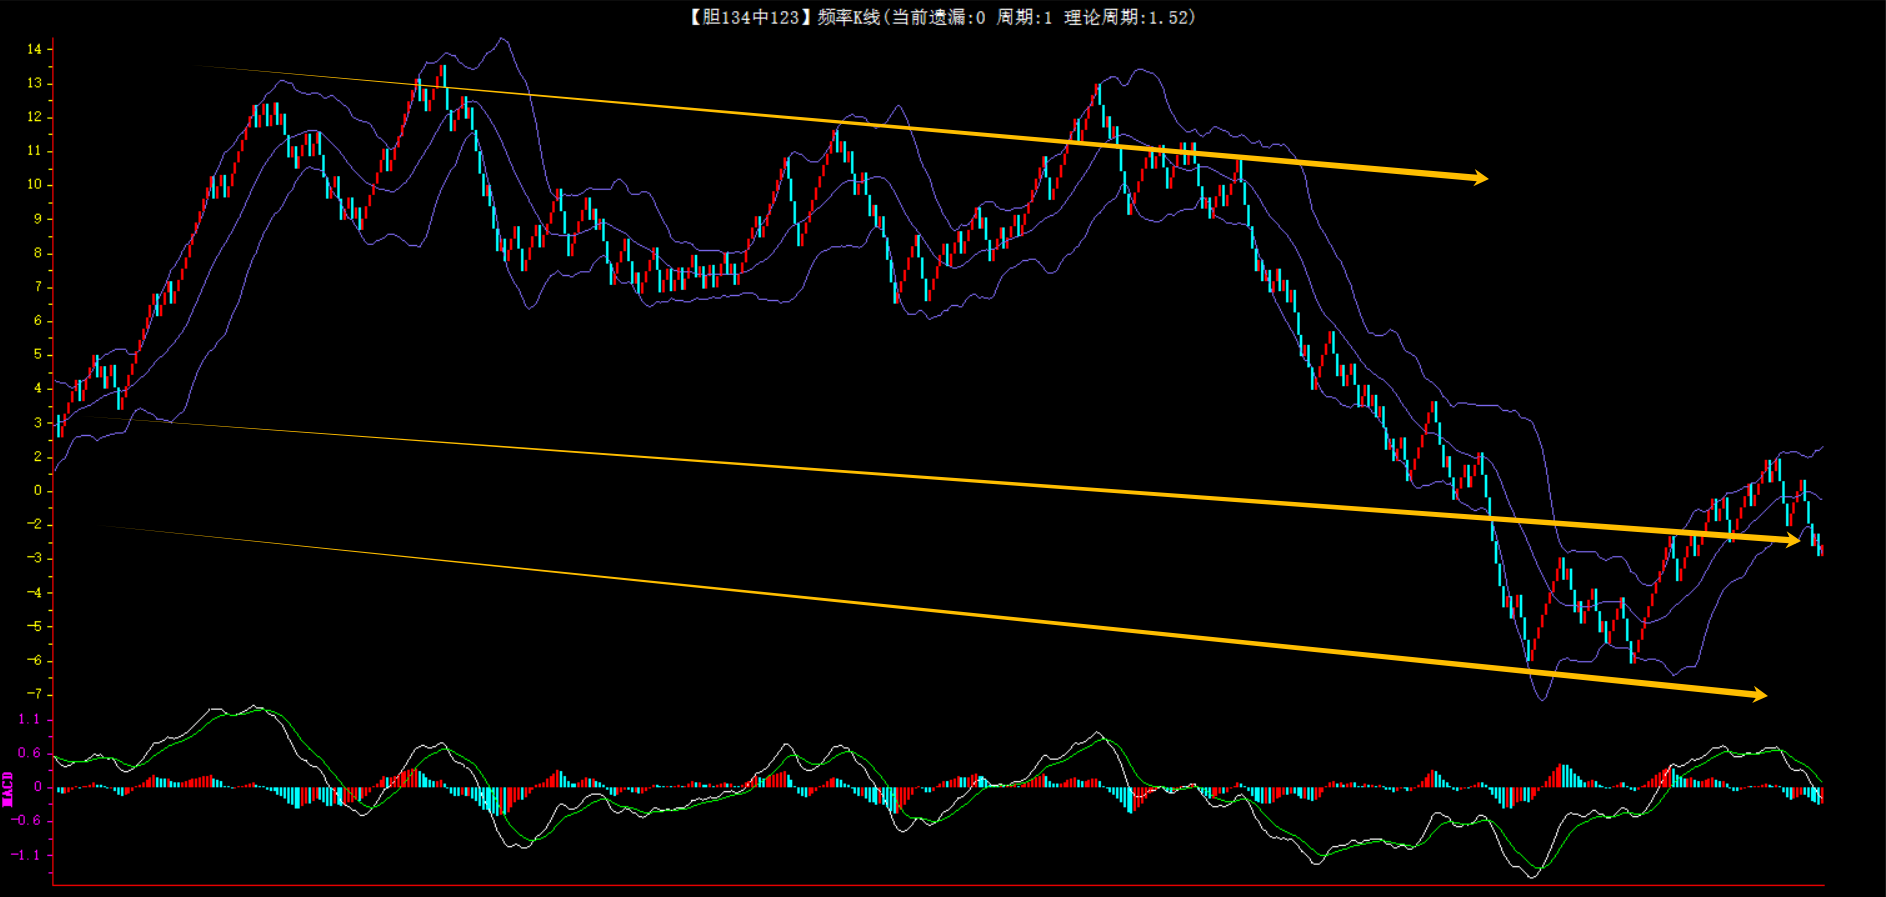
Task: Click the yellow -3 label on price axis
Action: (35, 558)
